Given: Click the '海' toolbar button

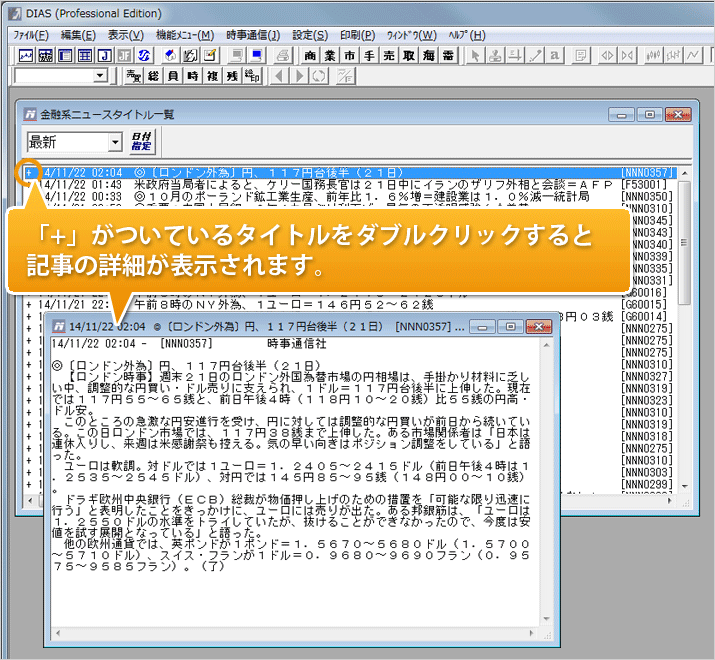Looking at the screenshot, I should point(428,54).
